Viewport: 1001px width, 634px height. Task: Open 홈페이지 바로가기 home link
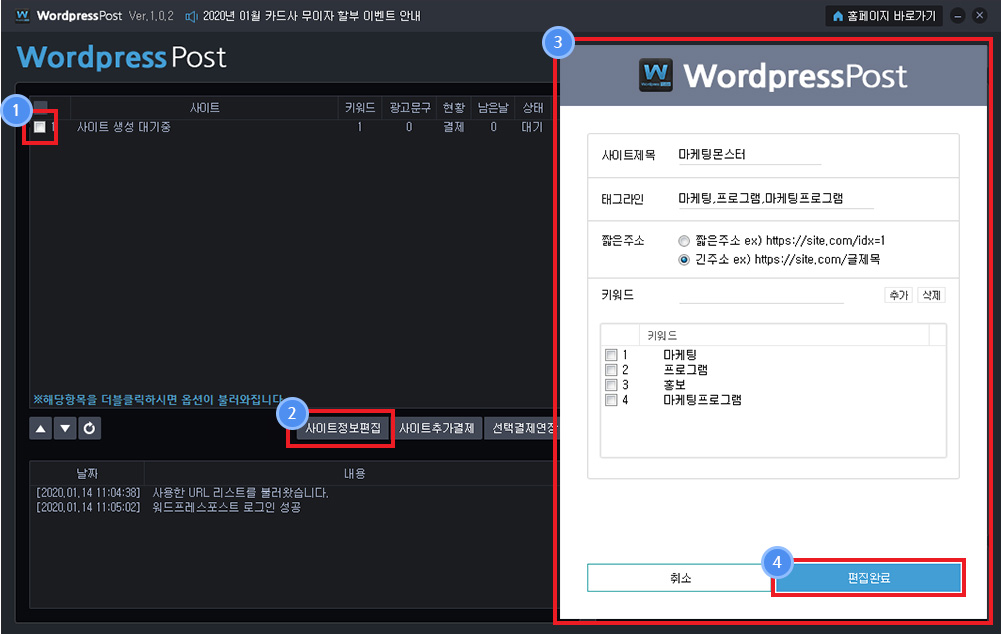click(x=884, y=16)
